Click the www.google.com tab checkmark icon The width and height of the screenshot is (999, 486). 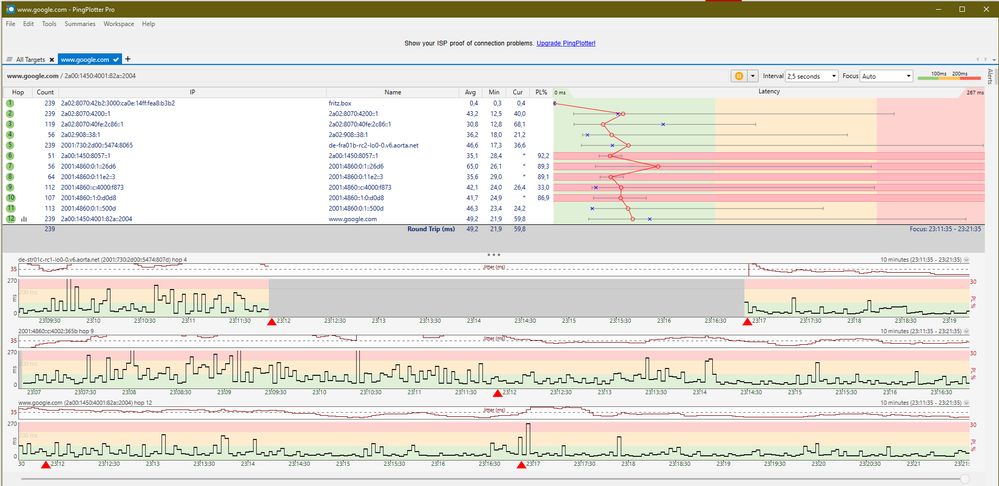click(x=116, y=59)
